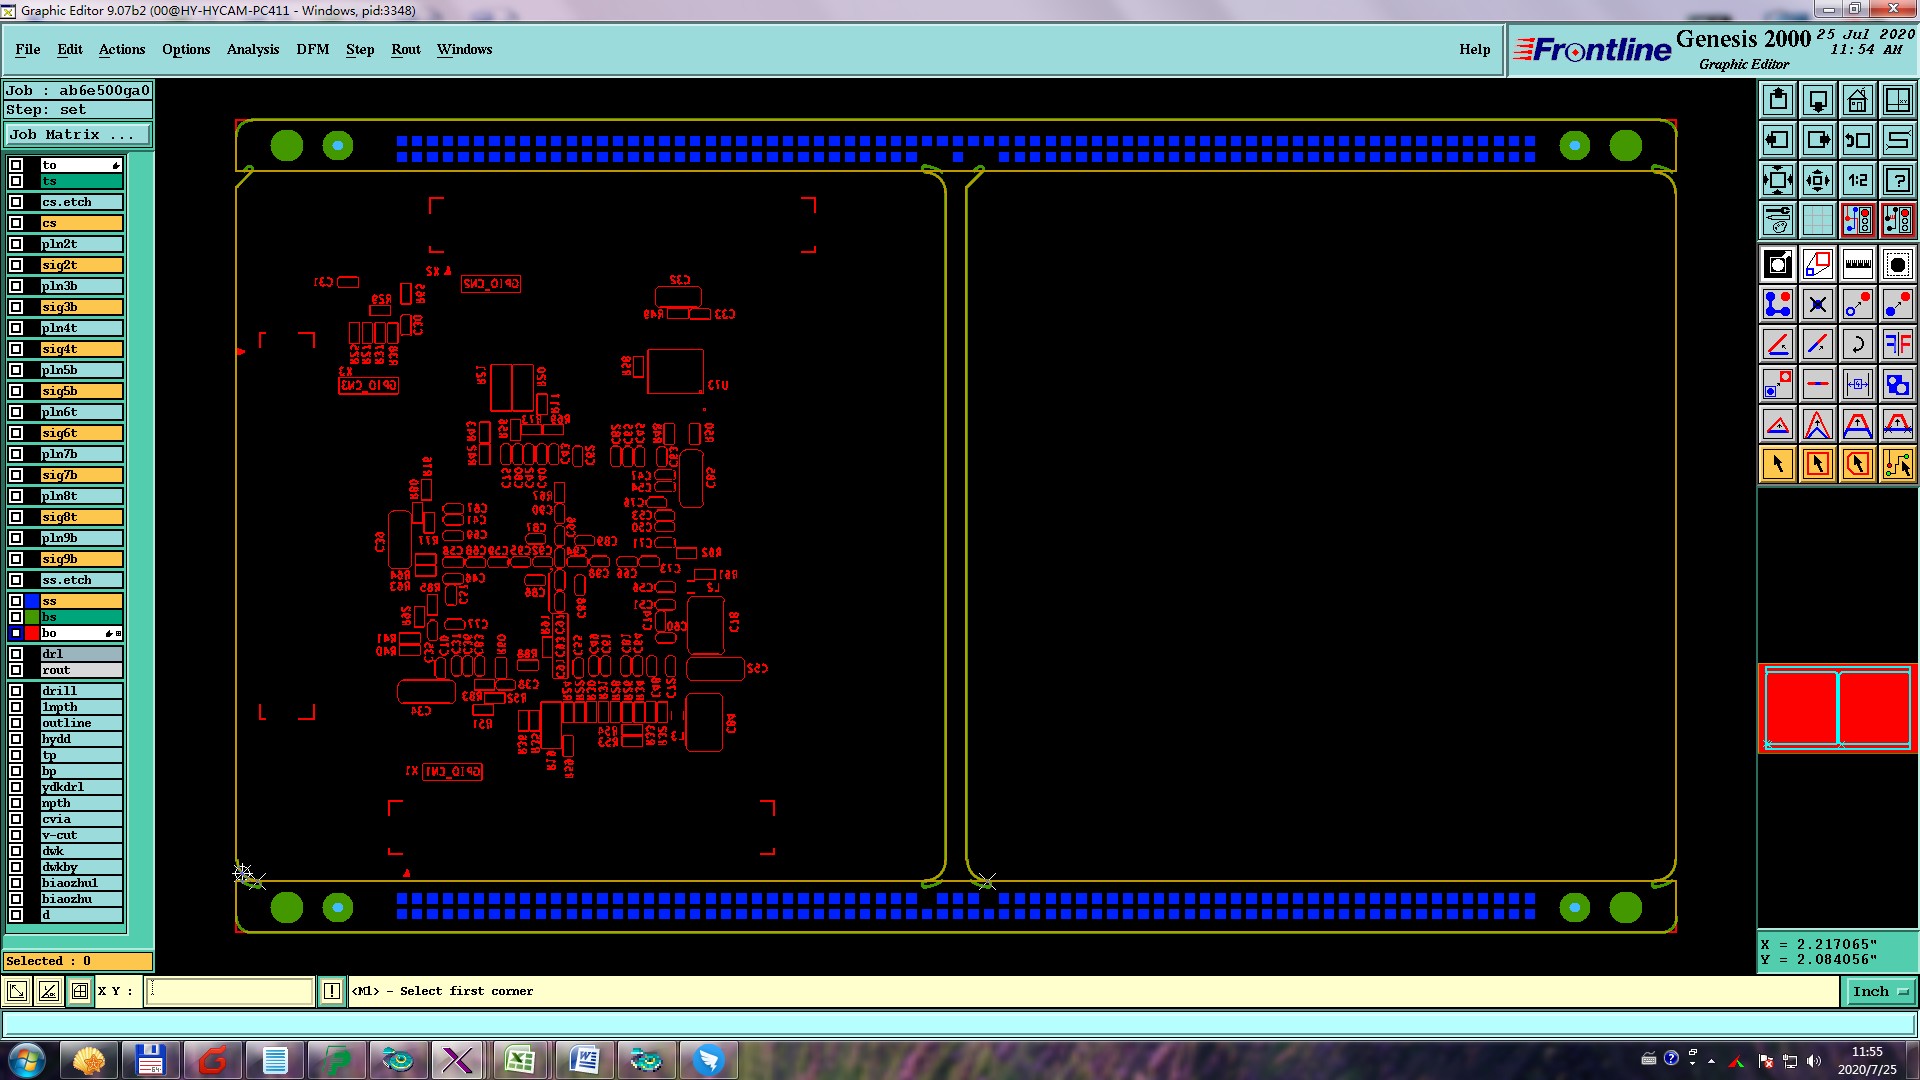
Task: Toggle checkbox for the drill layer
Action: (x=16, y=691)
